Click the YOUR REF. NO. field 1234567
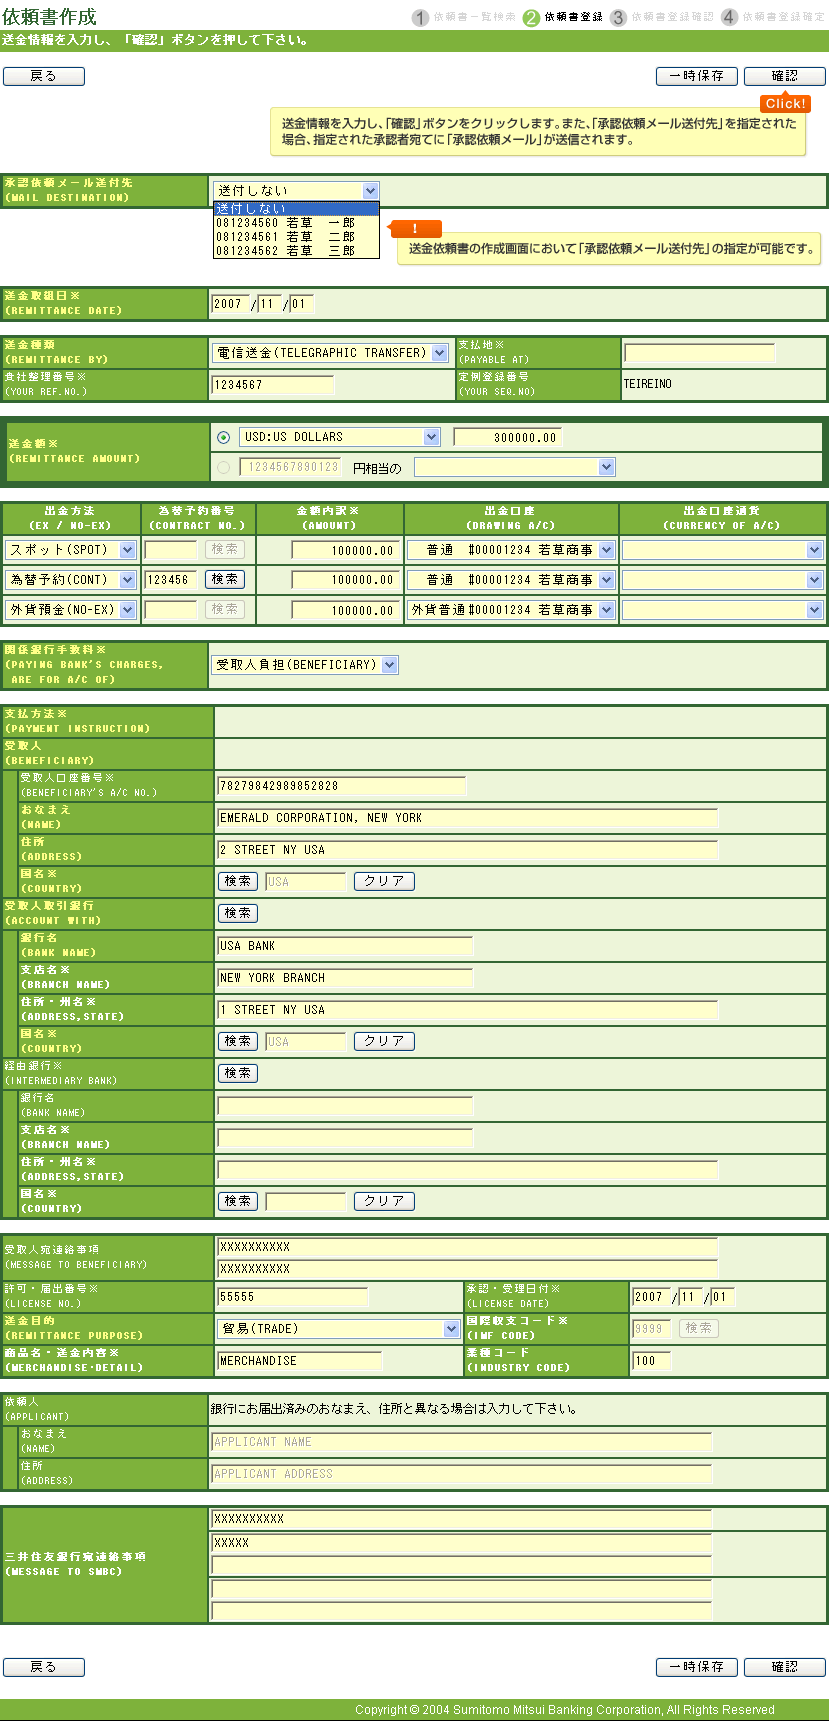829x1721 pixels. click(272, 385)
